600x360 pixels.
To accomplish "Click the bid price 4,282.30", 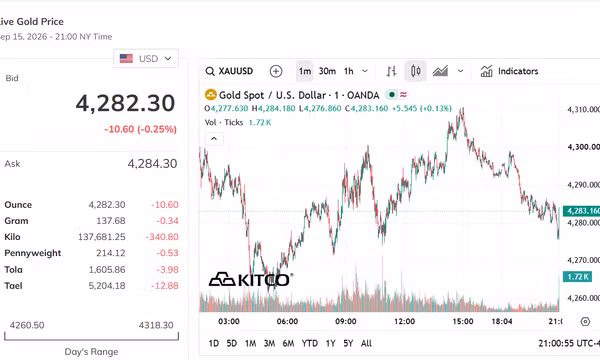I will click(125, 103).
